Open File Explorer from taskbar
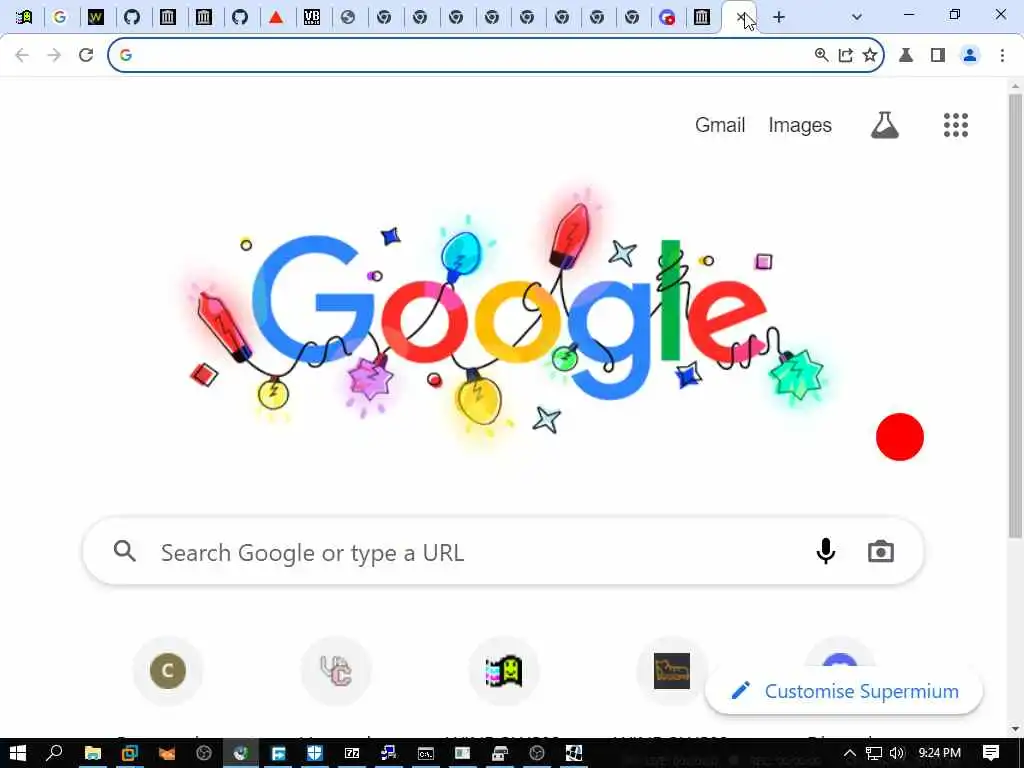 tap(93, 754)
